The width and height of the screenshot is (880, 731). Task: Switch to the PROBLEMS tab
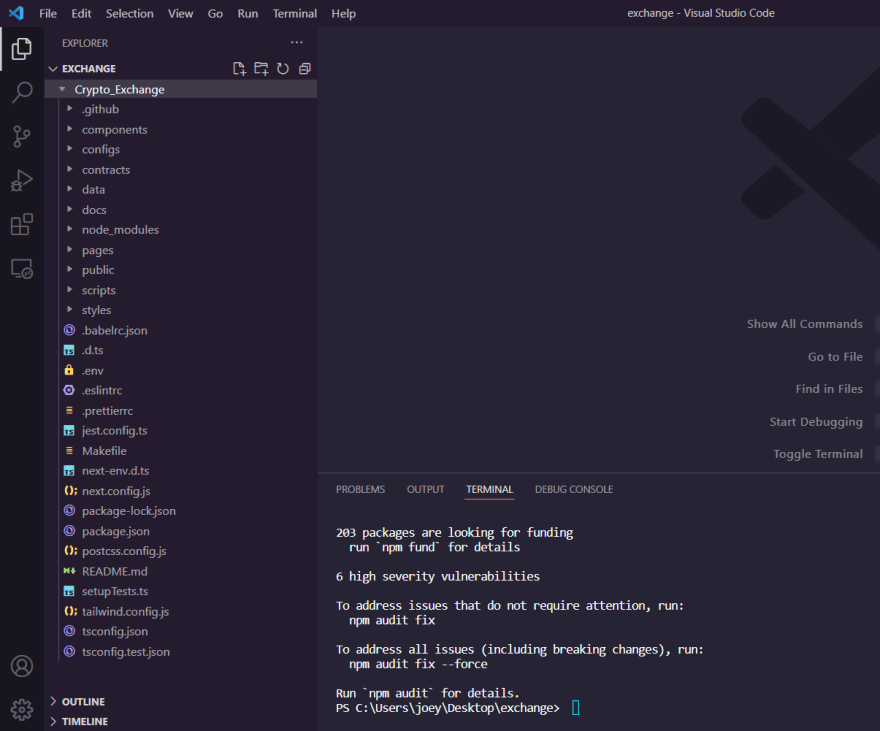(360, 489)
